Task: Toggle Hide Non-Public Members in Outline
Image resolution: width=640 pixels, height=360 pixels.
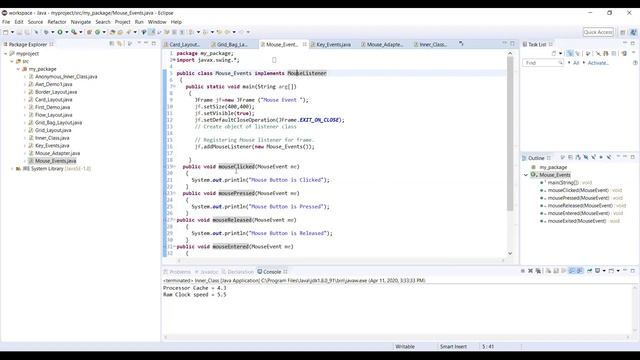Action: 601,157
